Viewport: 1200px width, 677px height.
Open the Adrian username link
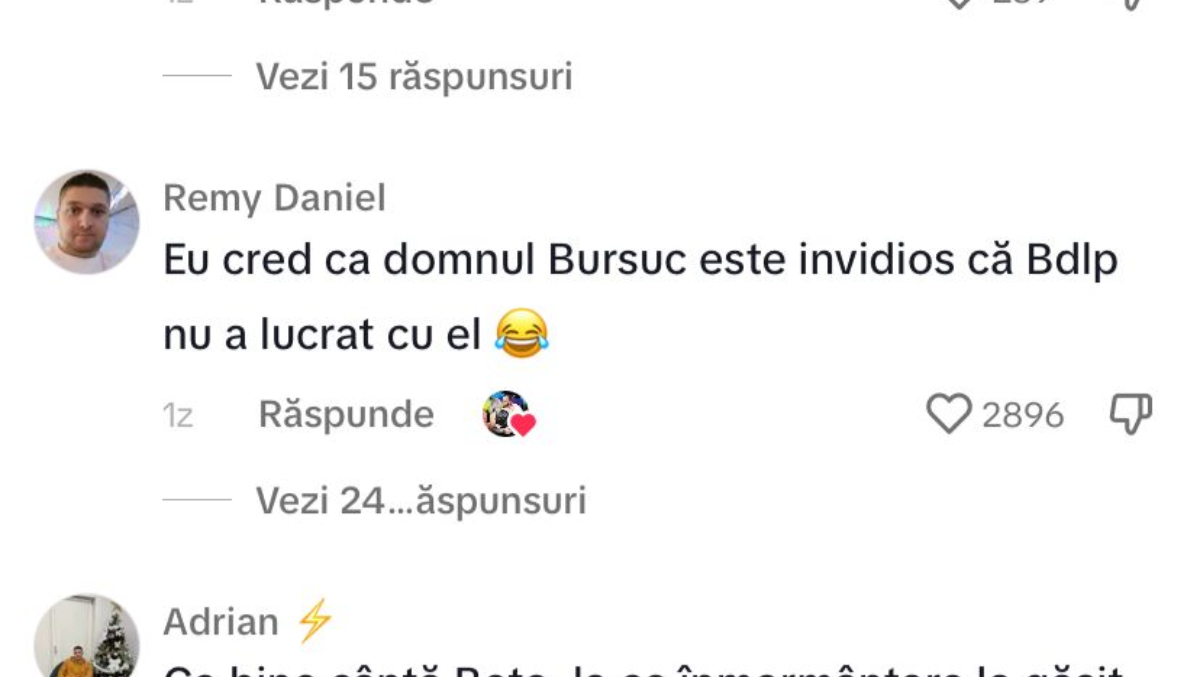click(221, 622)
